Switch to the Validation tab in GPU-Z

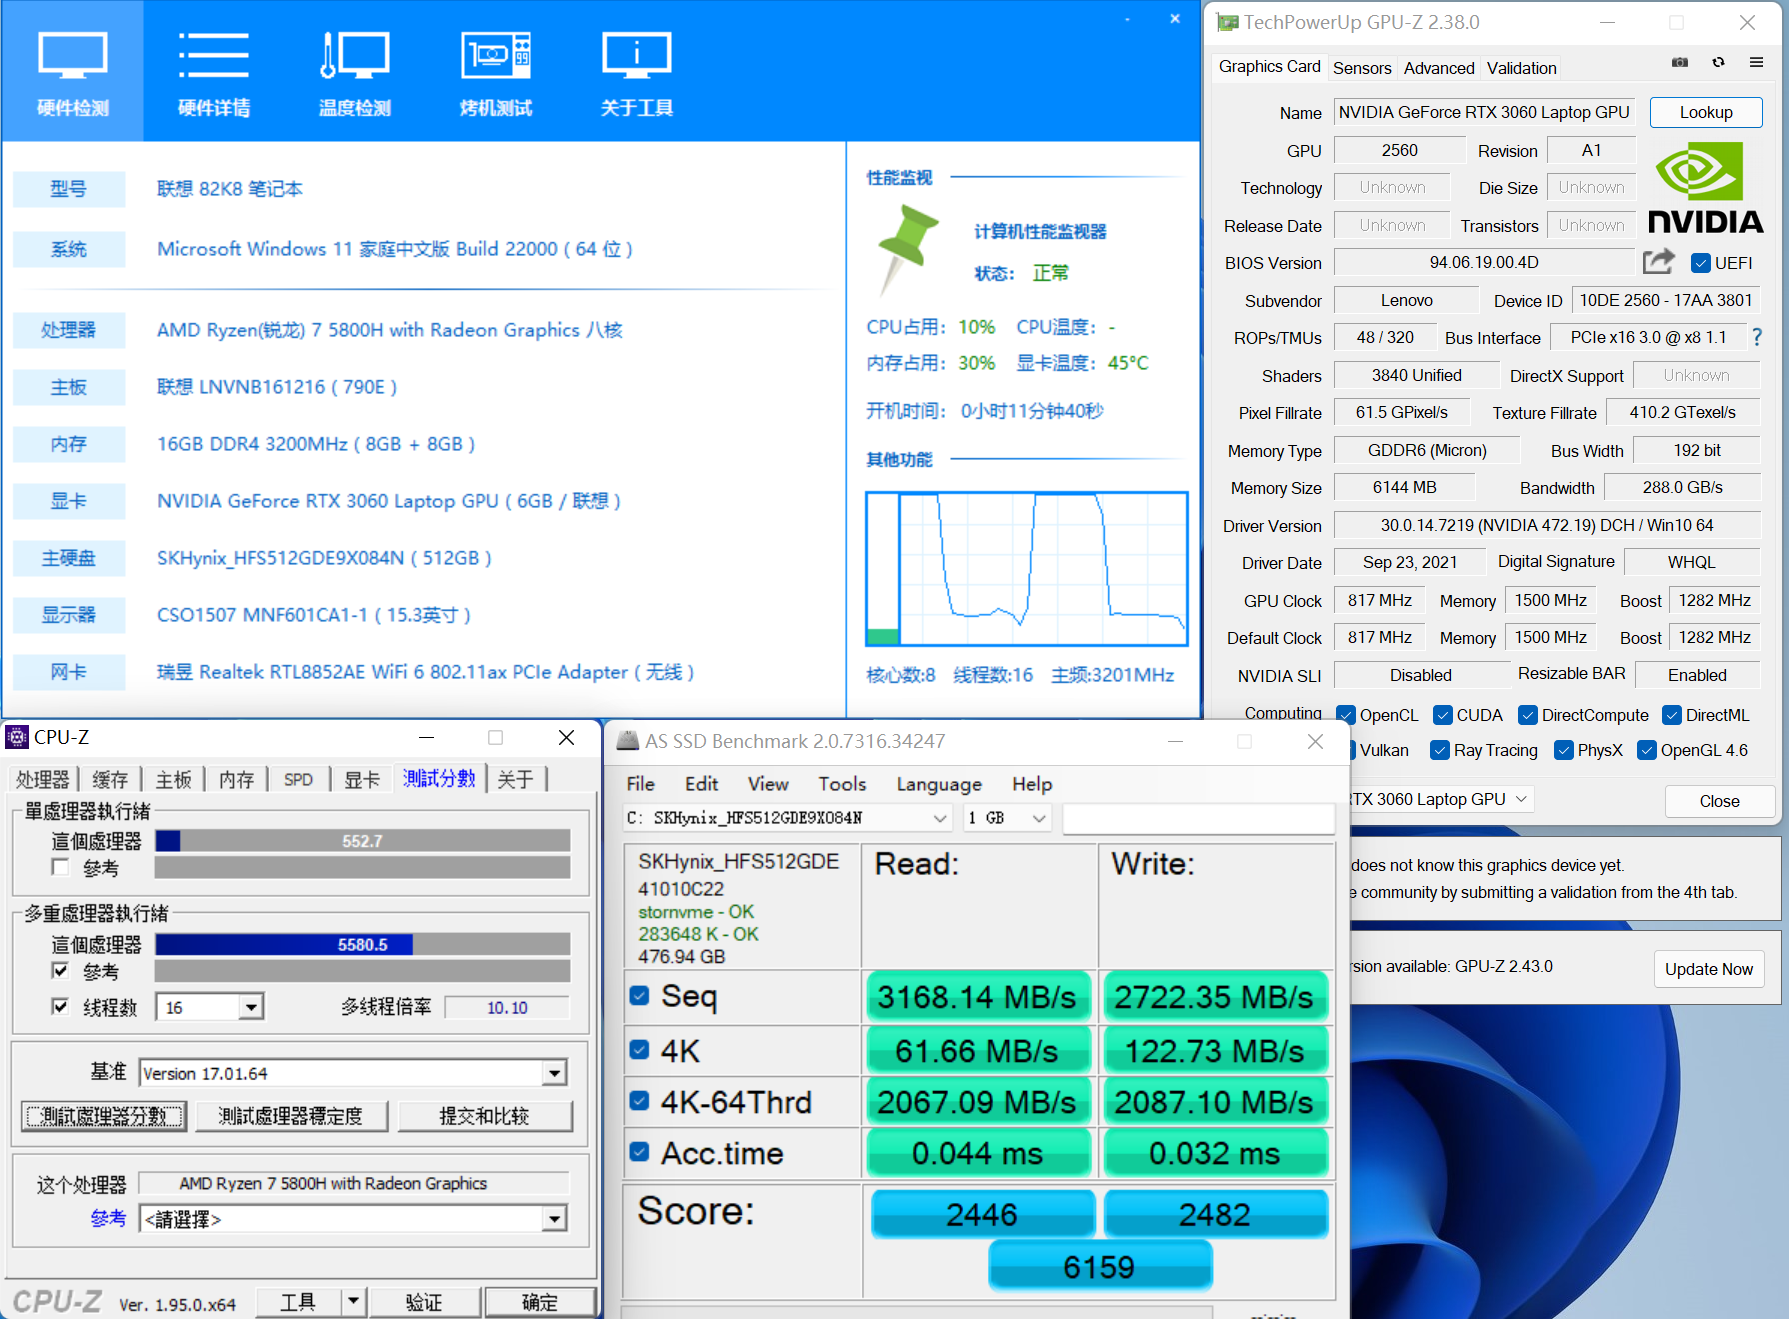(1521, 68)
